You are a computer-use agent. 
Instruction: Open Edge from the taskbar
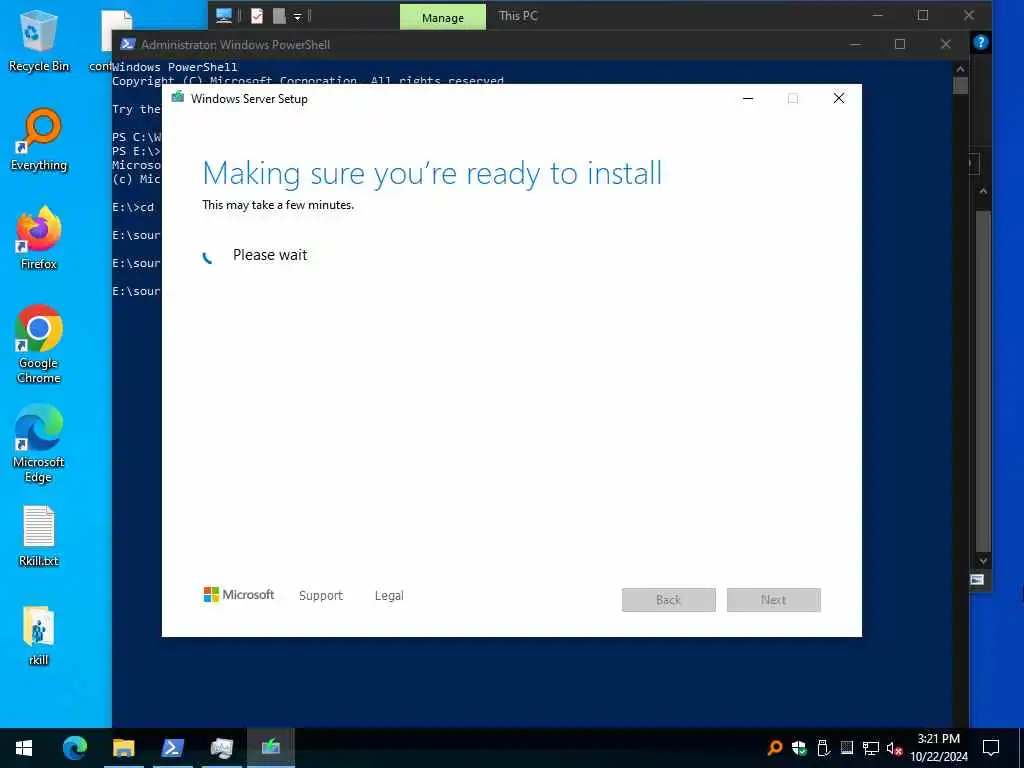tap(74, 748)
